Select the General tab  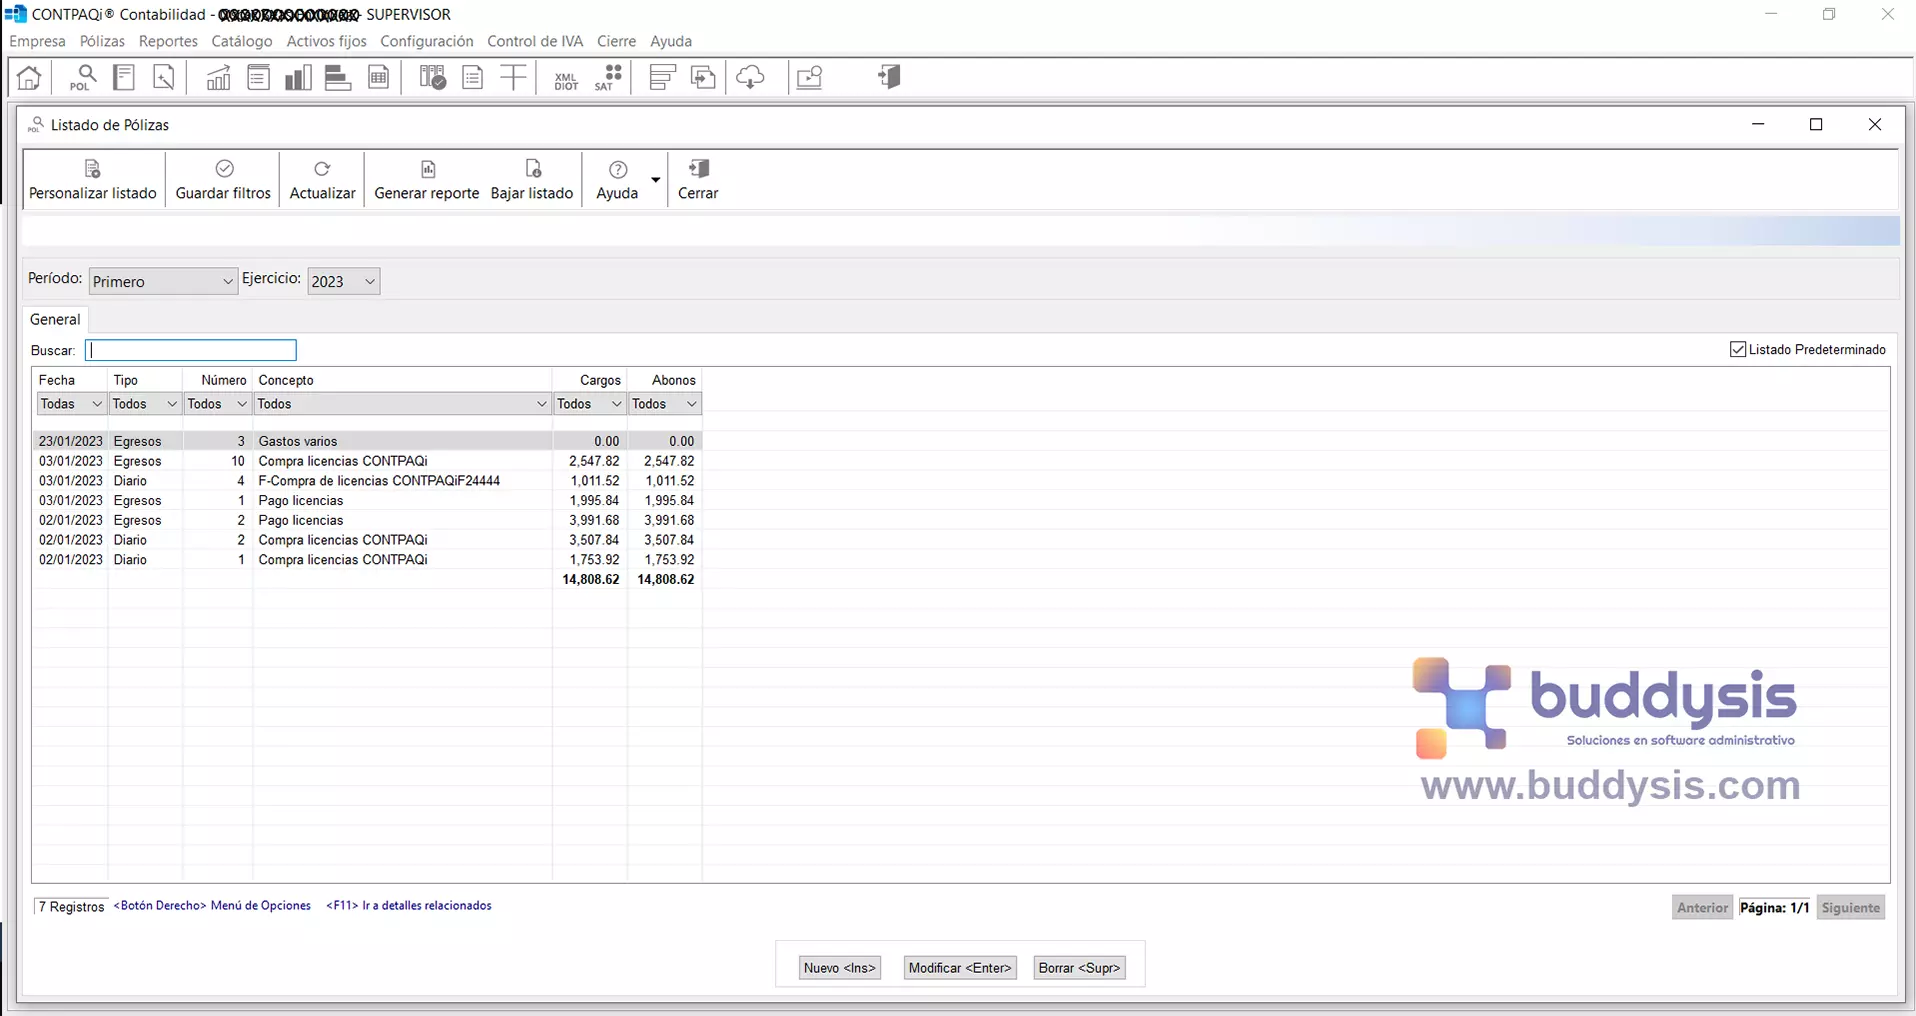click(x=55, y=319)
